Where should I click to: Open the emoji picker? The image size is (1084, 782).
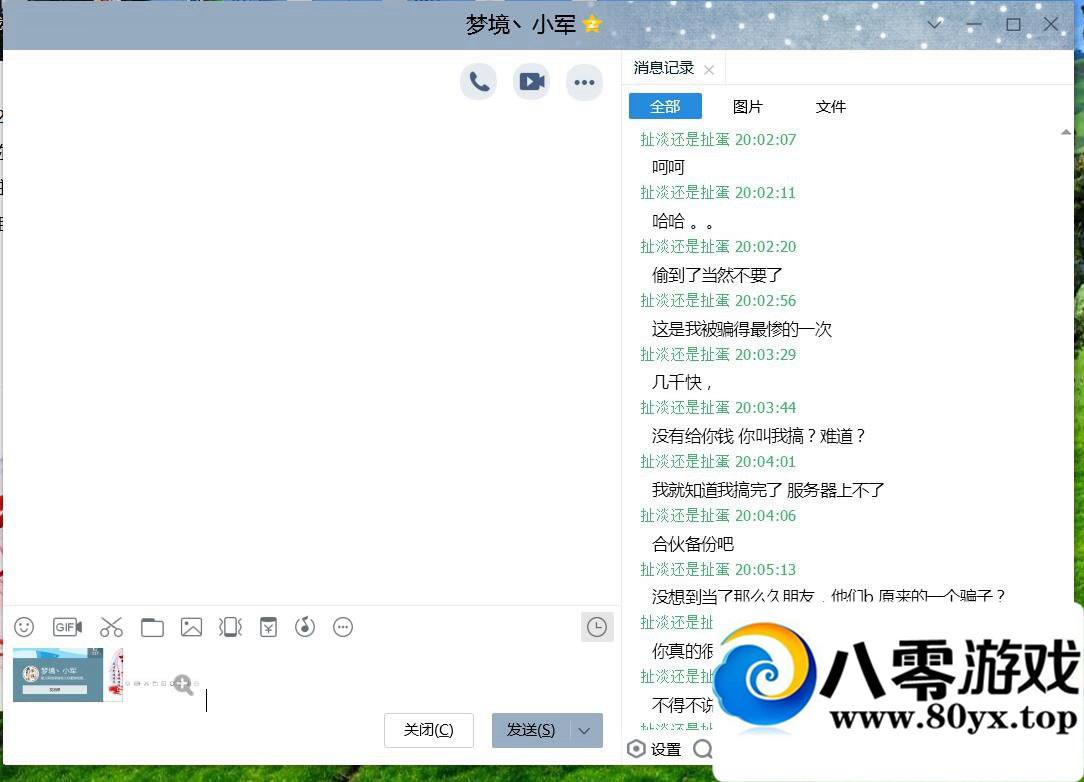click(x=24, y=627)
